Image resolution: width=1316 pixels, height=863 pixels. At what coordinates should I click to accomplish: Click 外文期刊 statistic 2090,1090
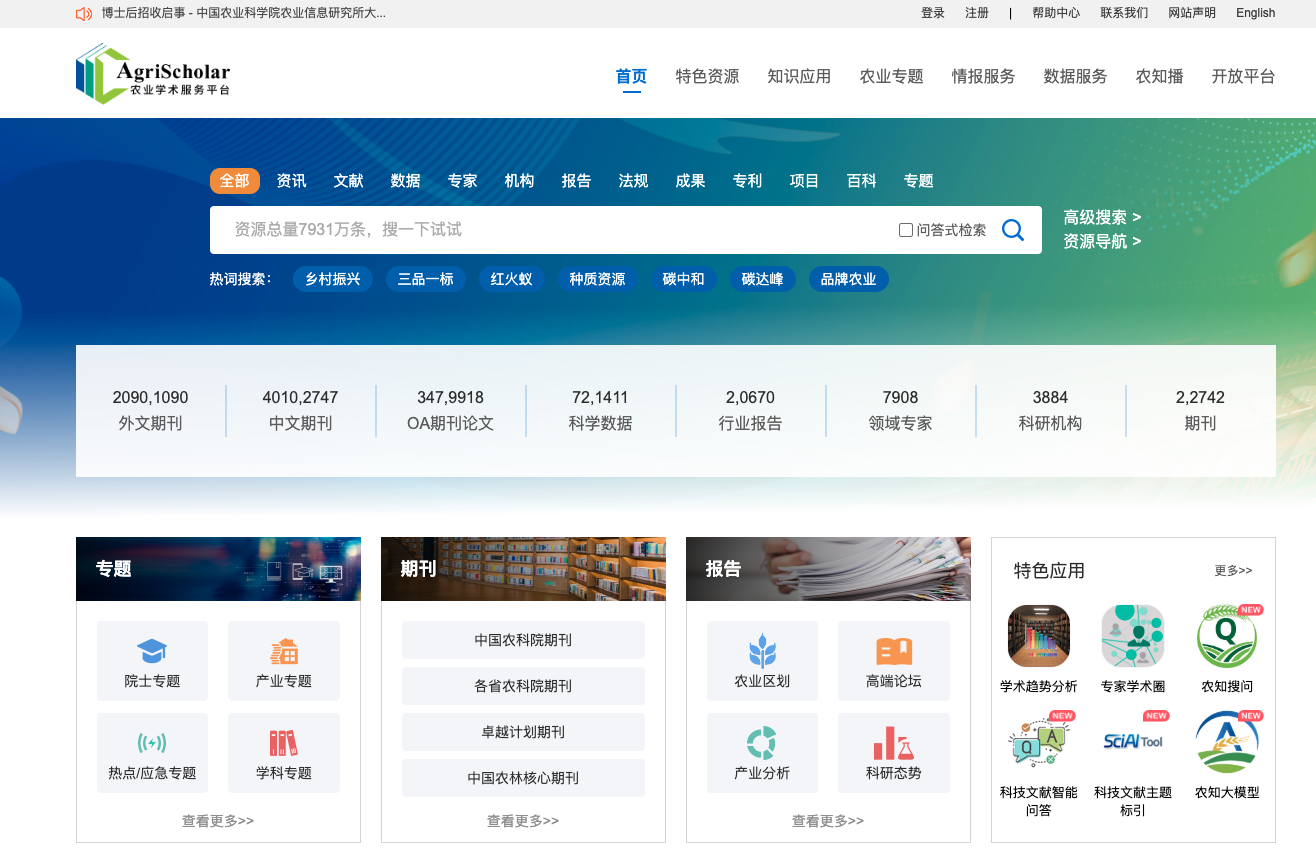(x=151, y=410)
